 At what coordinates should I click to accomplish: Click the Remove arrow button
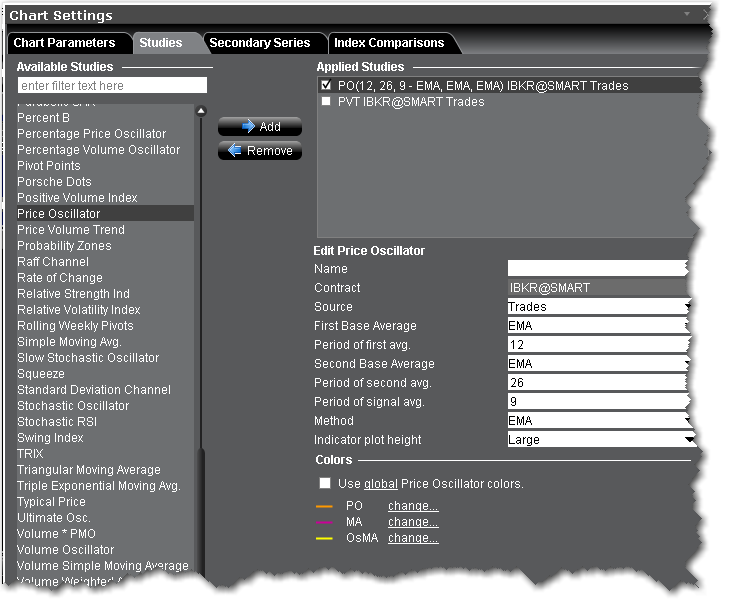point(259,151)
